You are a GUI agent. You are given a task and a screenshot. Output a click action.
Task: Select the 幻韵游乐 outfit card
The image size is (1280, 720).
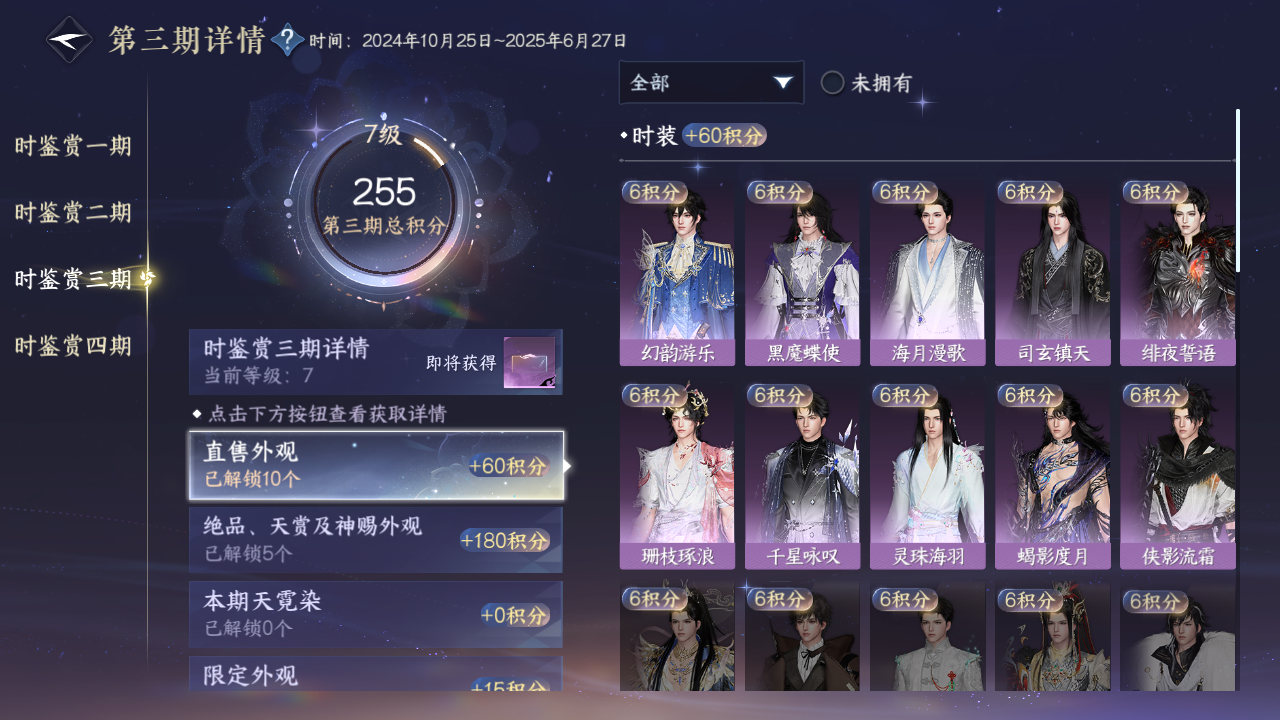(677, 273)
